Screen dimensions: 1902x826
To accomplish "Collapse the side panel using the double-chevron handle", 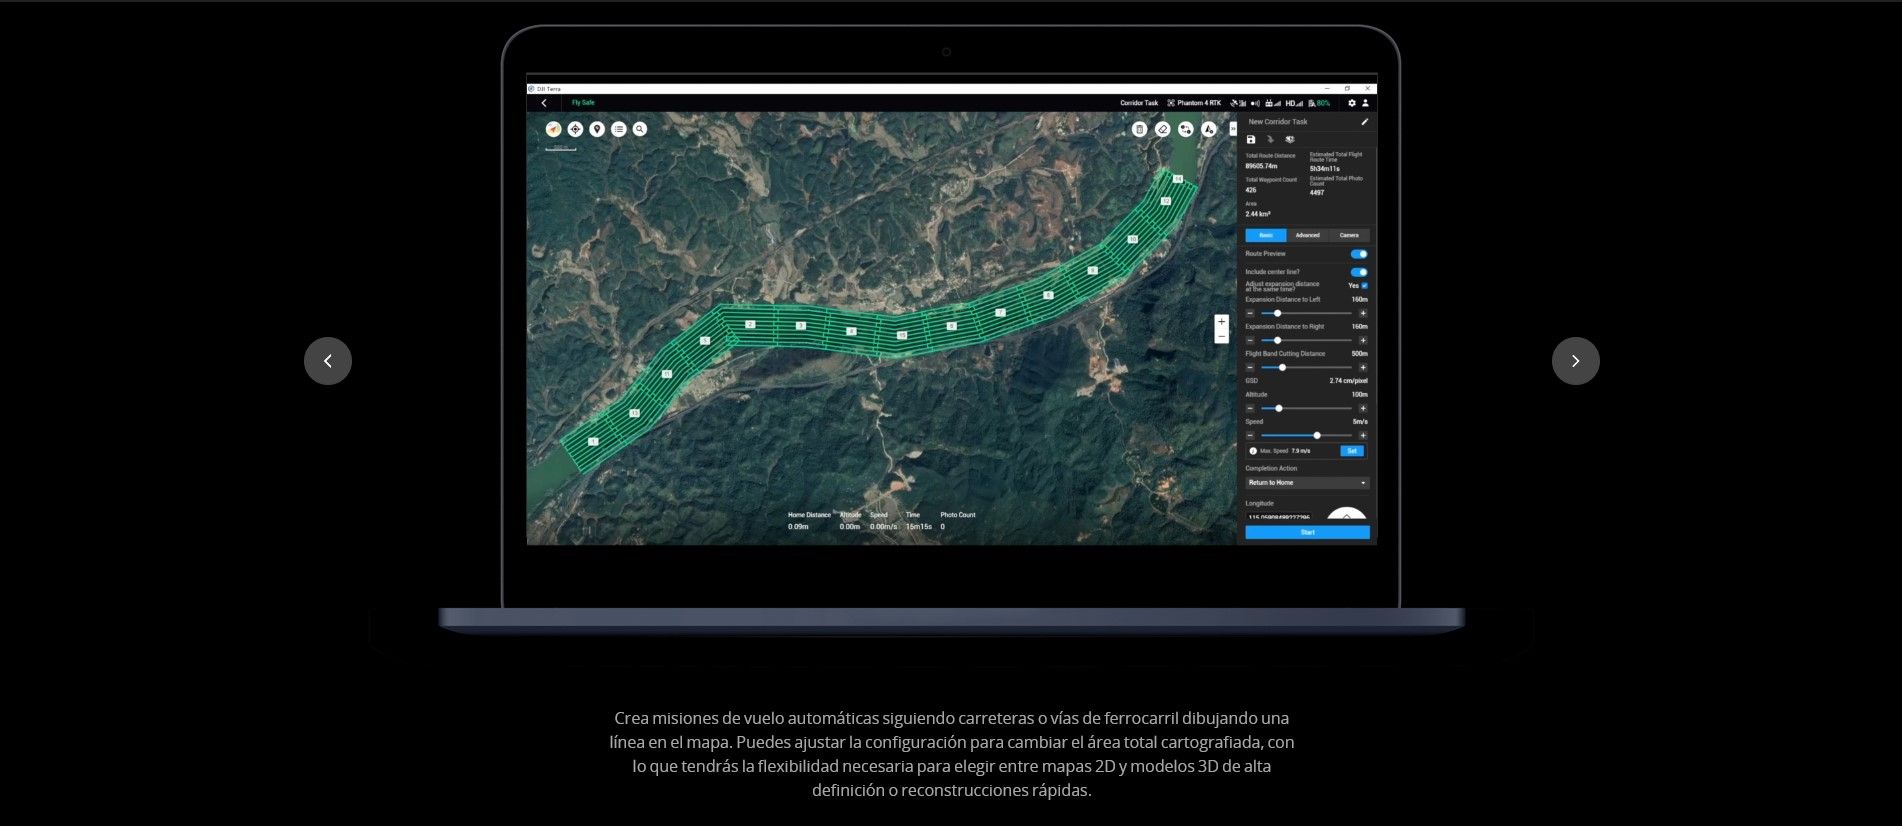I will point(1233,129).
